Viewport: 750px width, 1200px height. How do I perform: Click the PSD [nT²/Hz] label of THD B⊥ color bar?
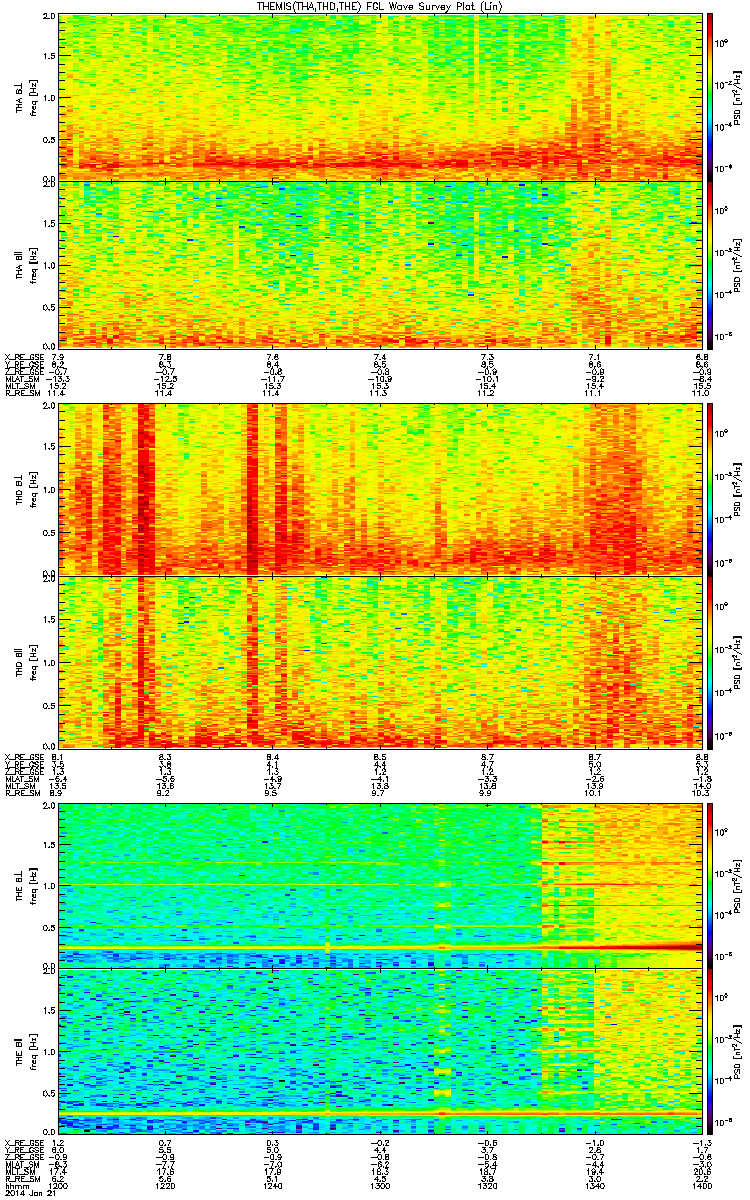tap(738, 490)
